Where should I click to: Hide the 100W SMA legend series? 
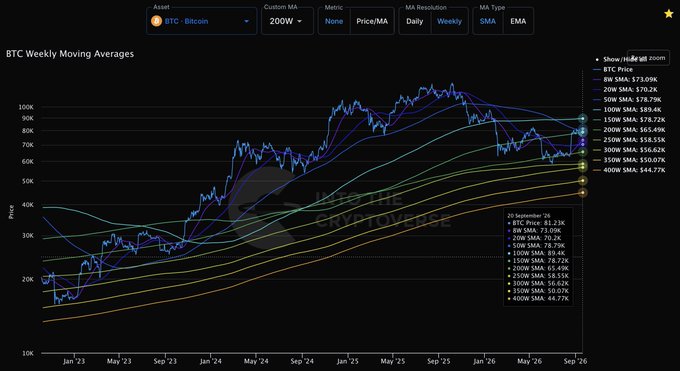pyautogui.click(x=627, y=110)
